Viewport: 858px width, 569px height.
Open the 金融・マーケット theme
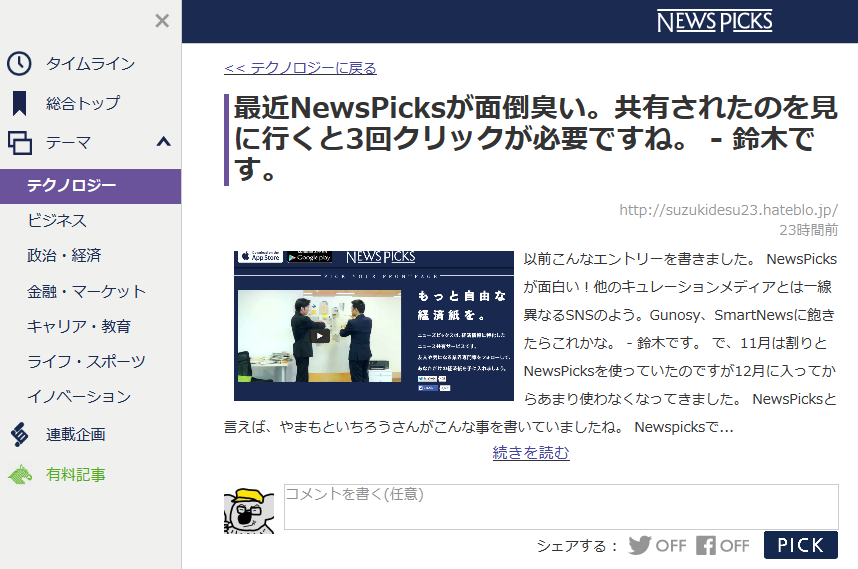86,291
